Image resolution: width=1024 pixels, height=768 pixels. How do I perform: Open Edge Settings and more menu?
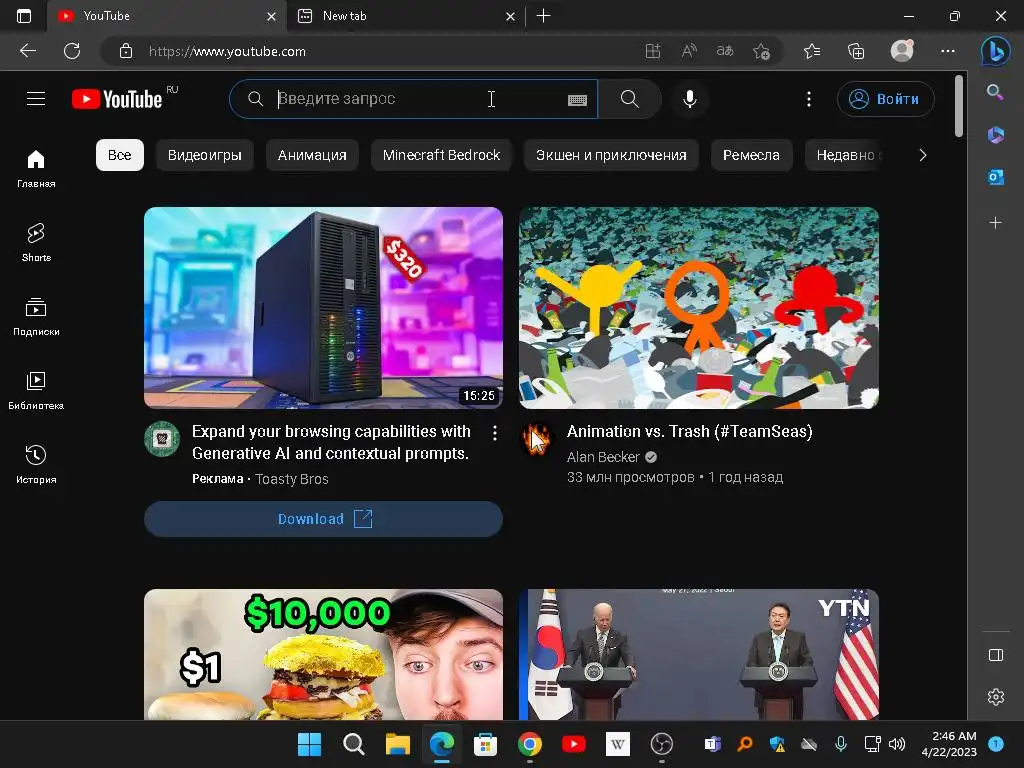948,51
